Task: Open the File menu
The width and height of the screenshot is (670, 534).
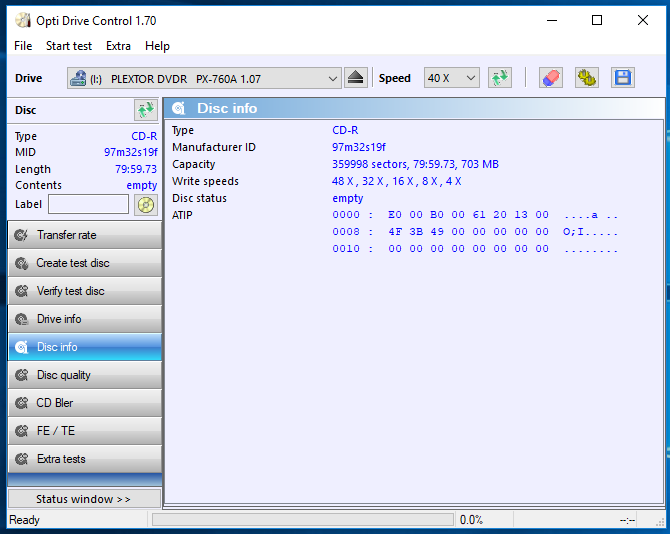Action: (23, 46)
